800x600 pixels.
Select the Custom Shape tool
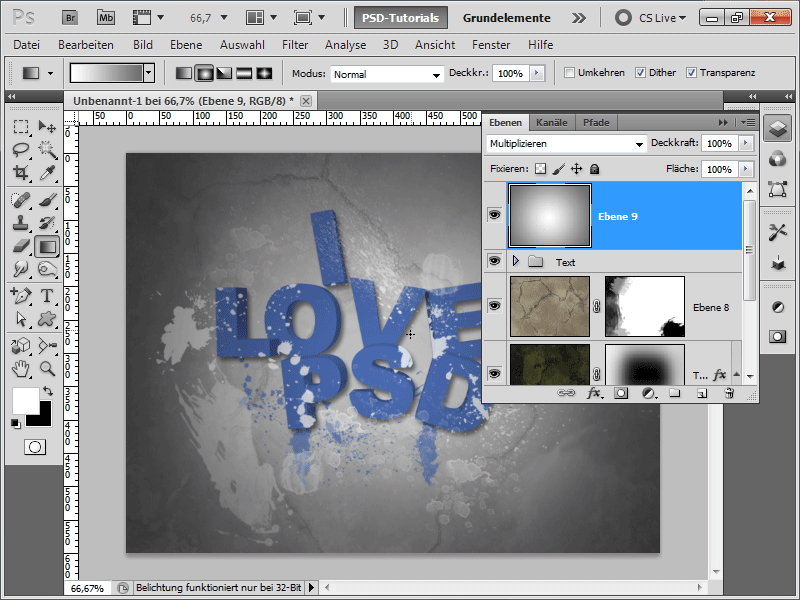tap(47, 319)
